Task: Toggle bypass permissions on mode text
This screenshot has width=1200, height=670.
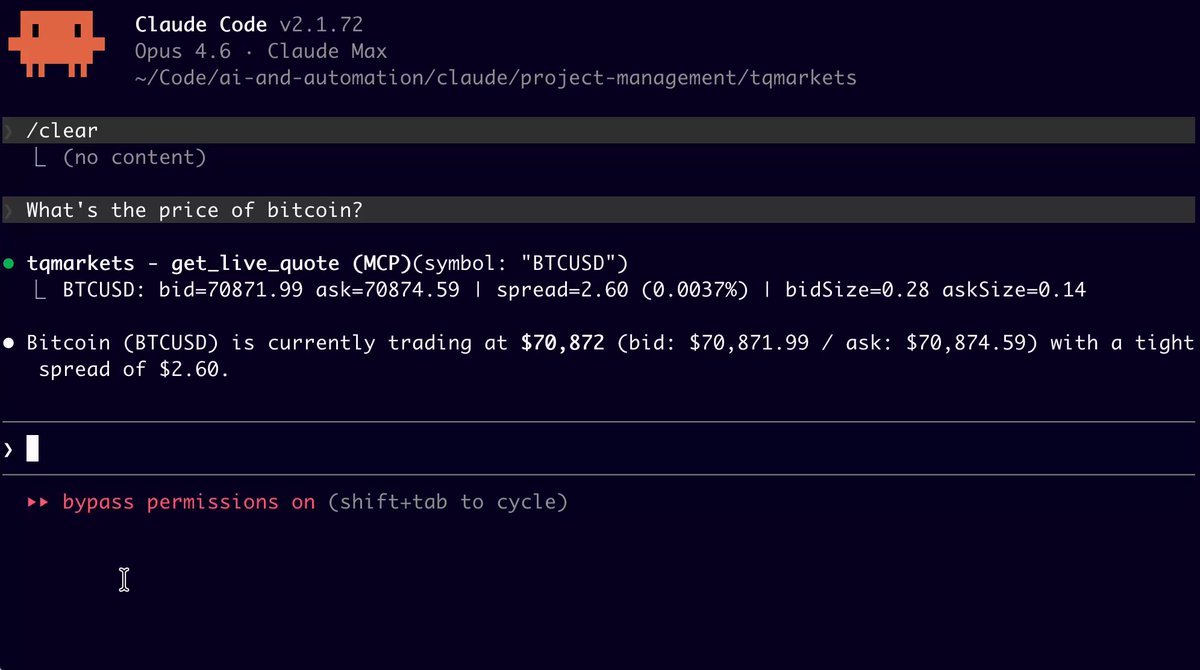Action: click(x=189, y=502)
